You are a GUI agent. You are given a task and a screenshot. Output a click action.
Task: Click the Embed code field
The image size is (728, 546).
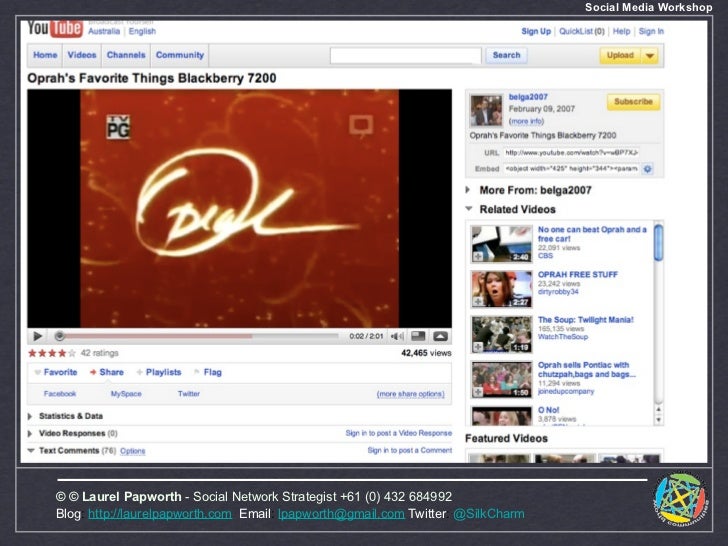tap(572, 169)
